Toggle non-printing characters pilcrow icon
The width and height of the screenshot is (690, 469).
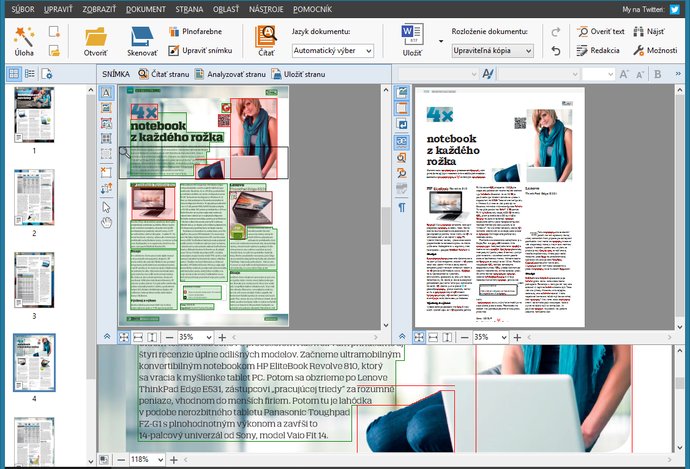(x=402, y=207)
